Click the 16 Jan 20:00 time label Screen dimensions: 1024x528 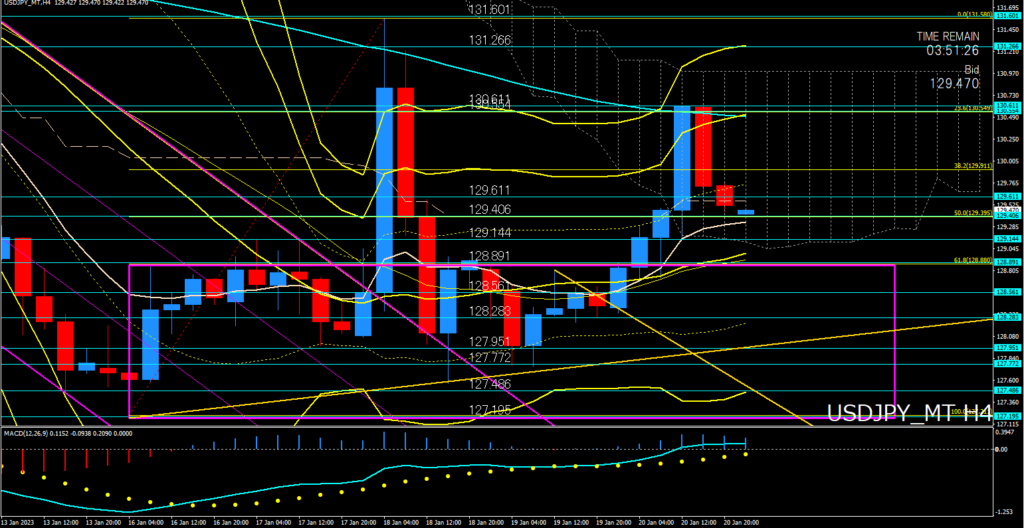click(x=231, y=523)
